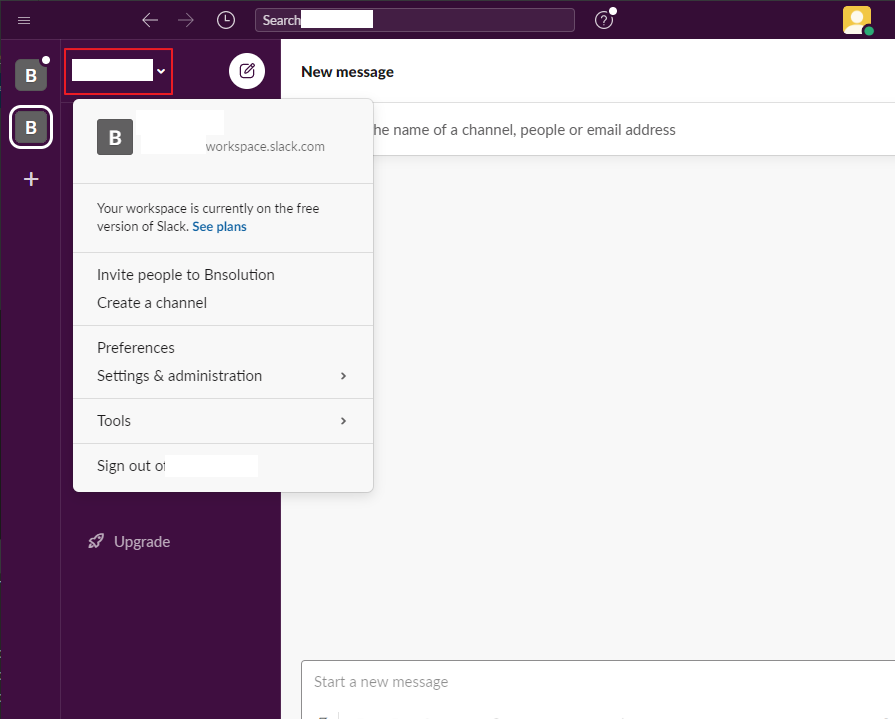Open the user profile avatar
Screen dimensions: 895x719
click(857, 21)
